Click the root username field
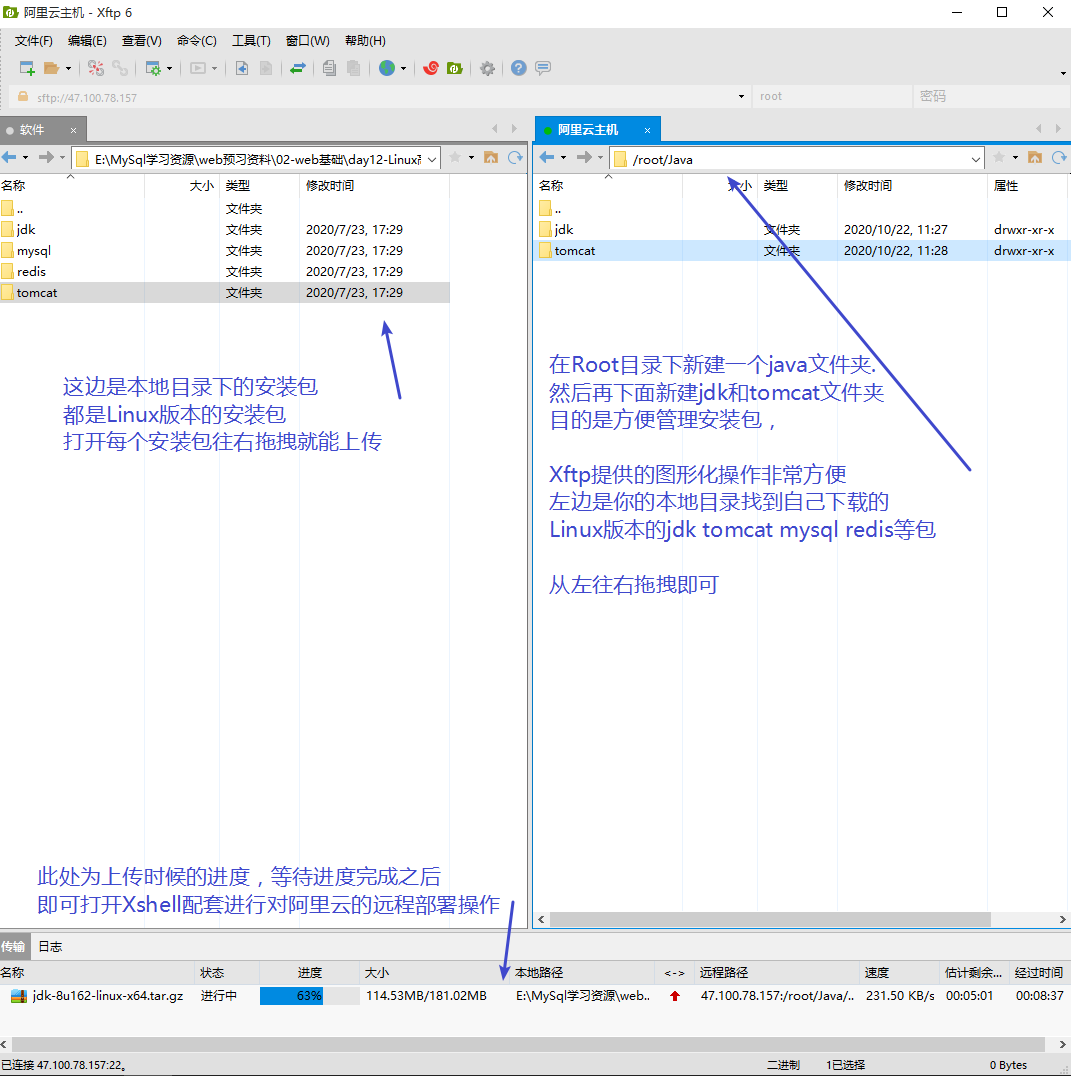 832,97
